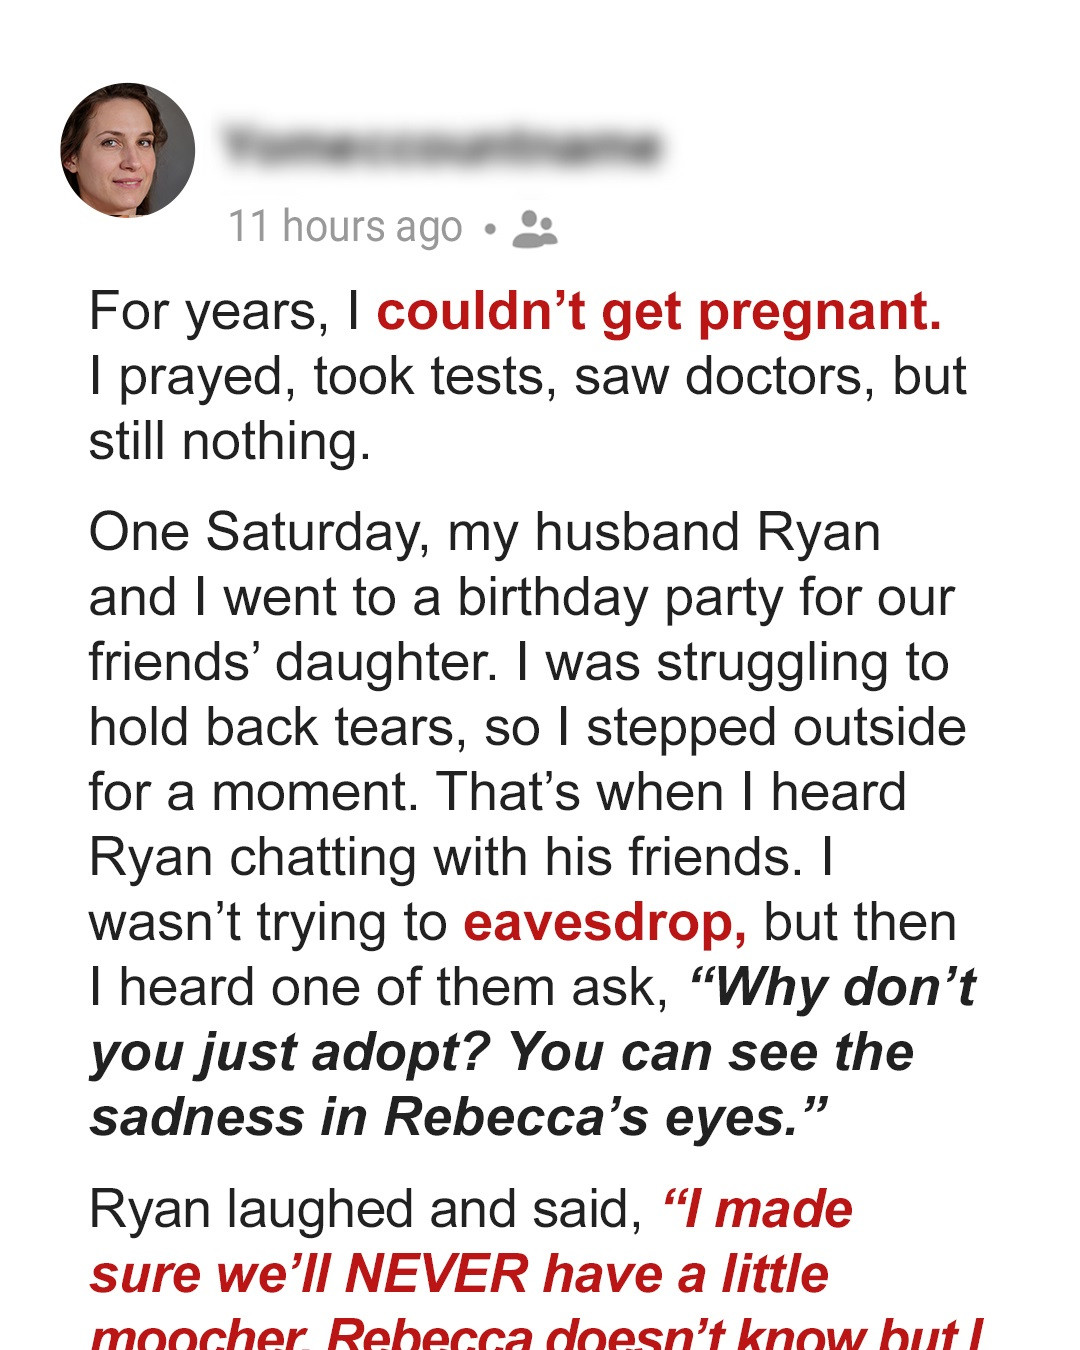
Task: Click the line "hold back tears, so I stepped outside"
Action: tap(527, 727)
